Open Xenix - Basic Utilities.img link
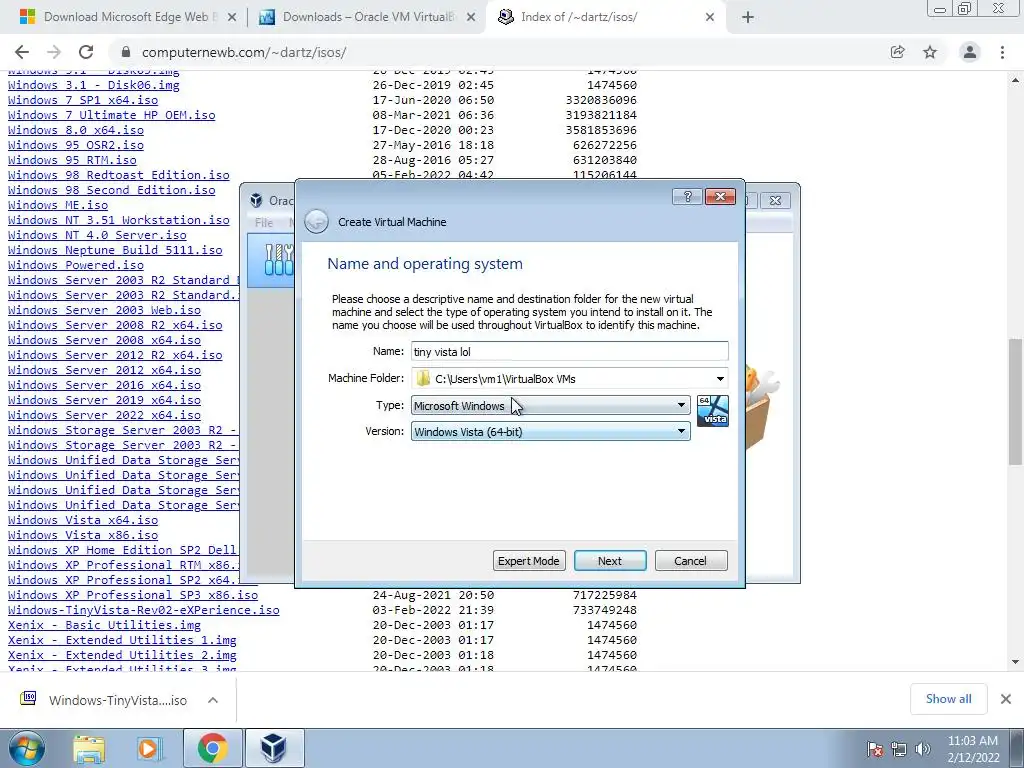Image resolution: width=1024 pixels, height=768 pixels. click(x=104, y=625)
